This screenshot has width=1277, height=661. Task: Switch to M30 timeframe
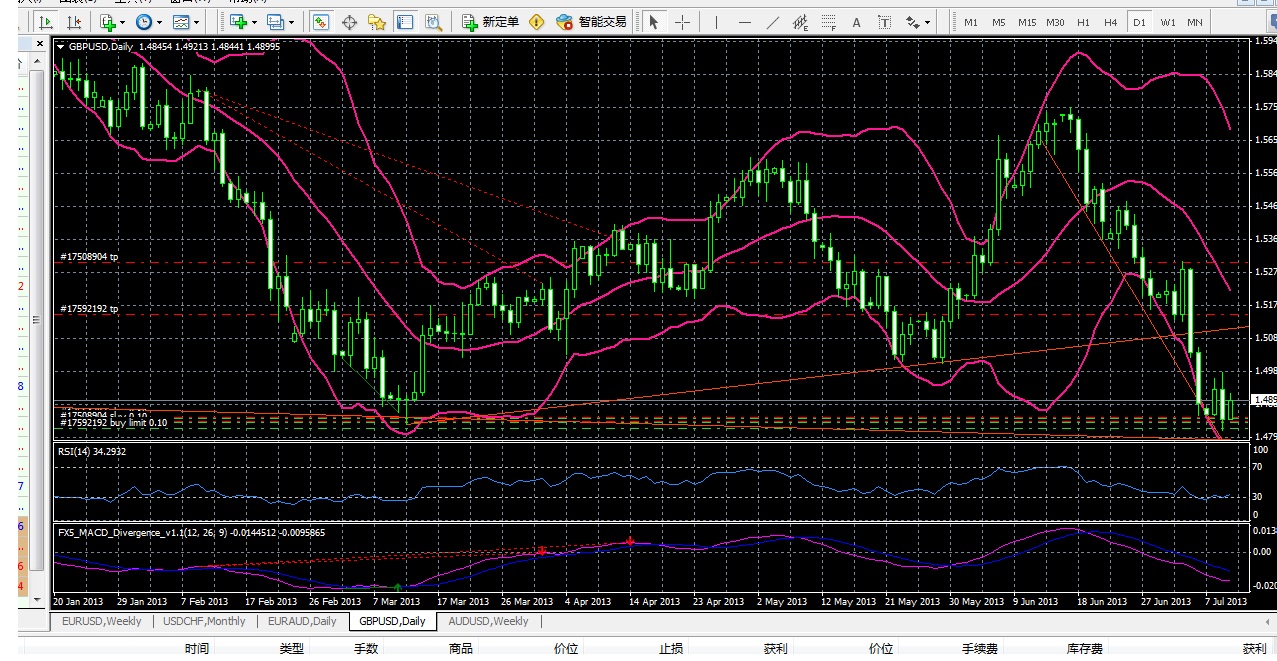1056,22
